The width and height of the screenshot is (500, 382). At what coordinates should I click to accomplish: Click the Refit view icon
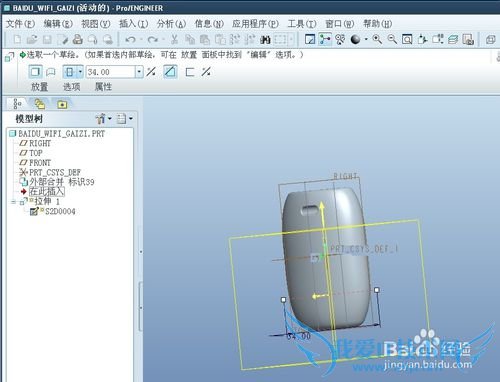click(x=407, y=39)
